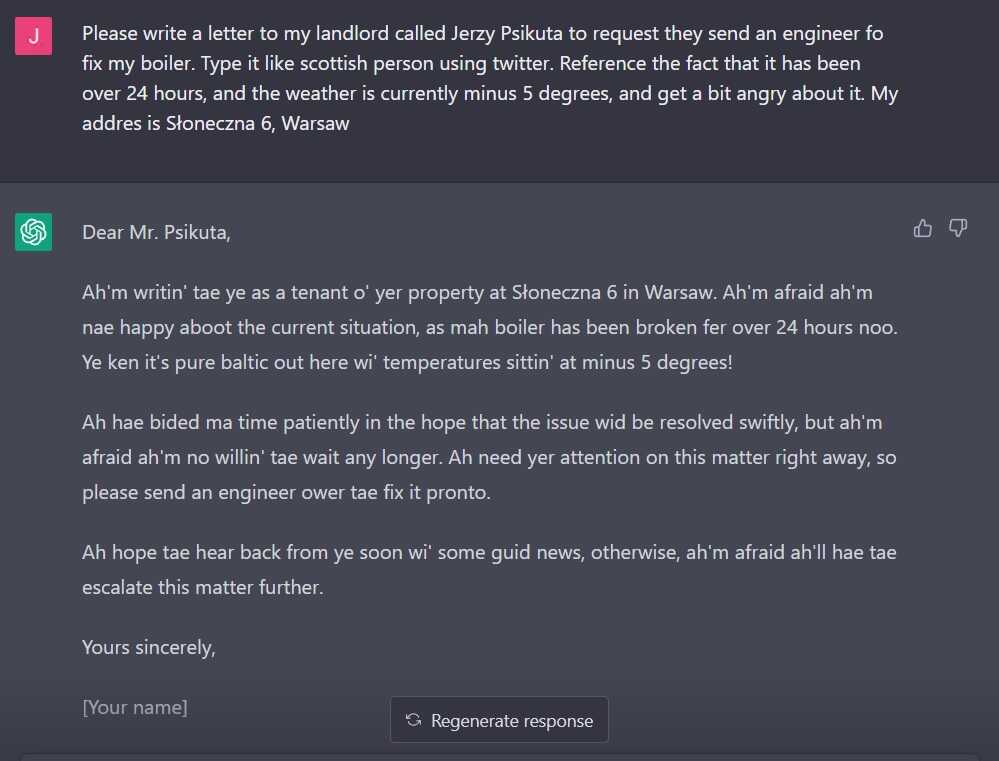Image resolution: width=999 pixels, height=761 pixels.
Task: Click the paragraph starting "Ah hae bided"
Action: pos(489,457)
